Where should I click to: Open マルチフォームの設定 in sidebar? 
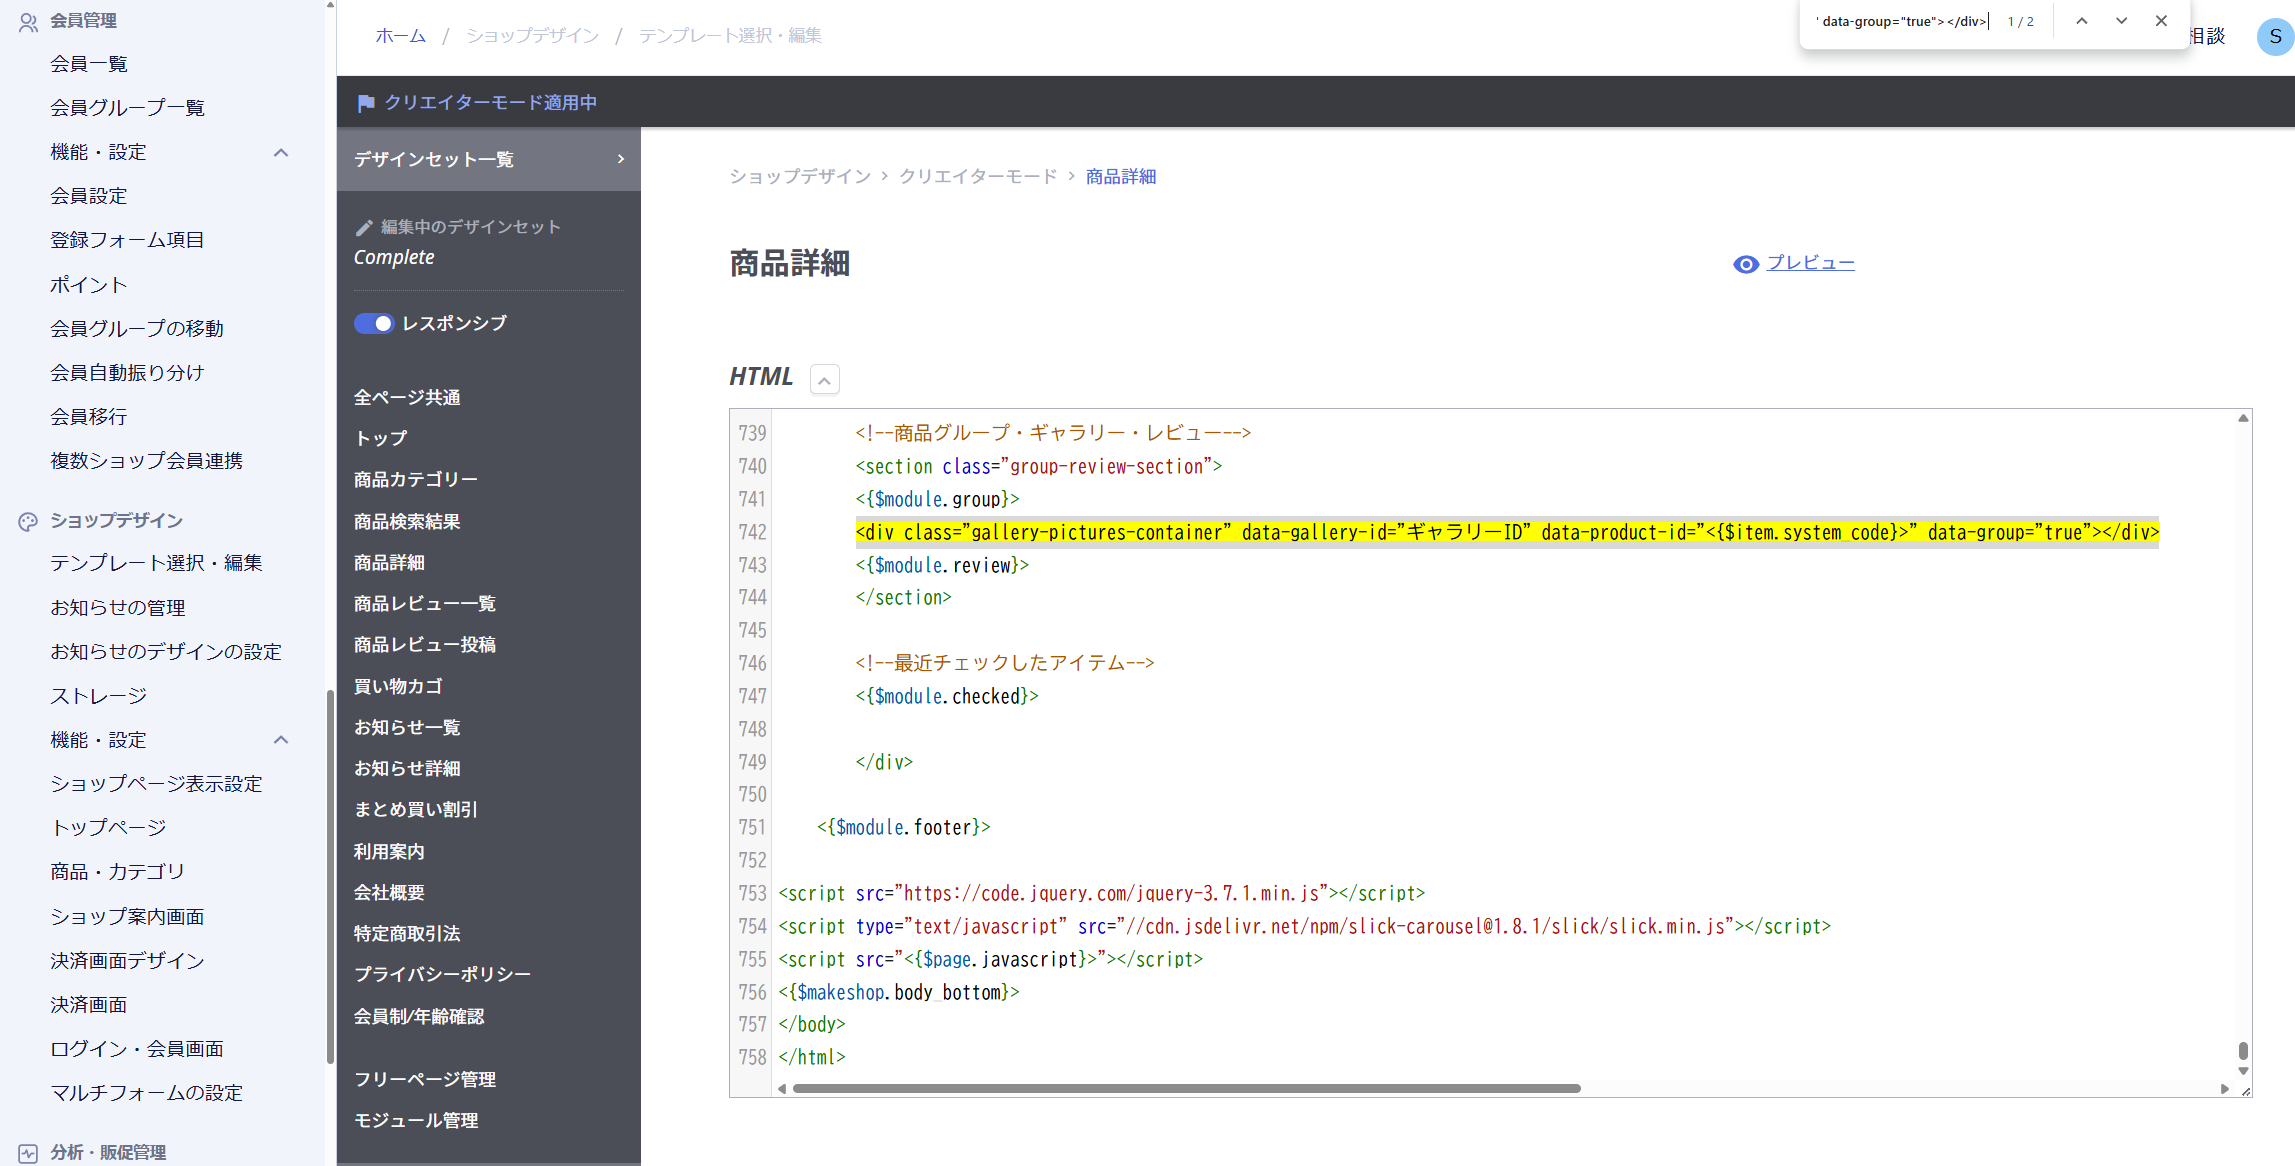(x=147, y=1093)
